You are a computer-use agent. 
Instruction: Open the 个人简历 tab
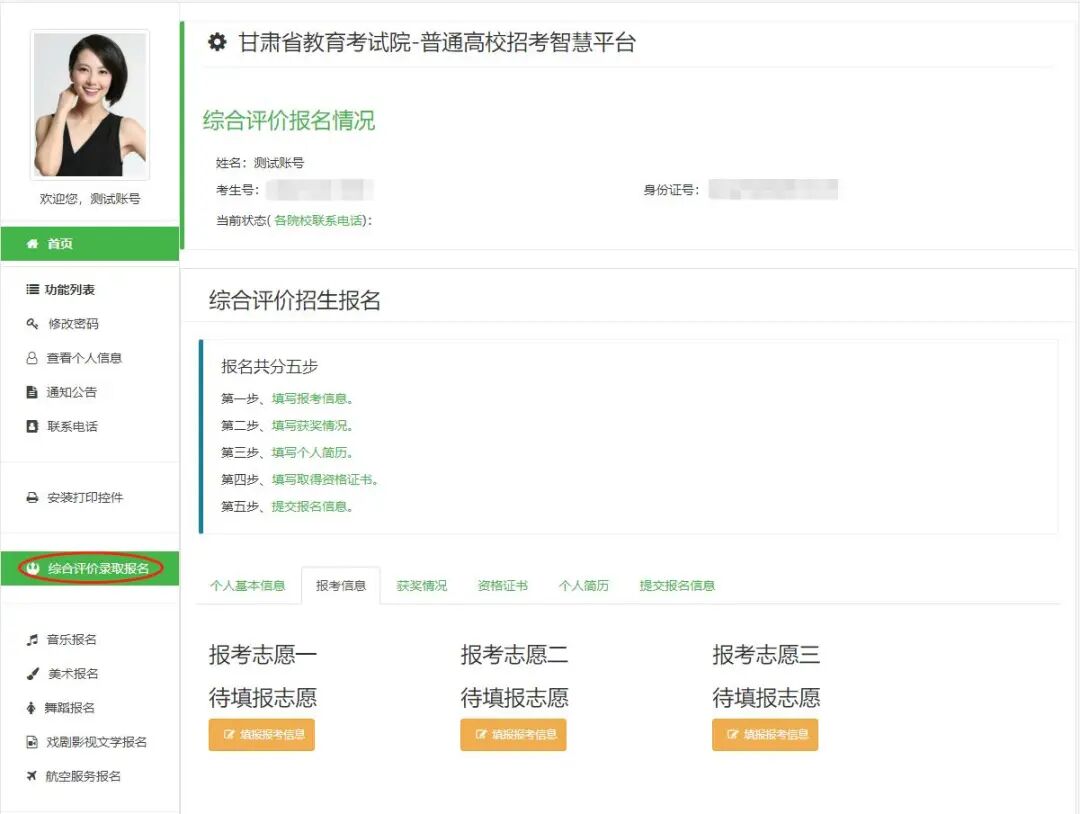583,585
